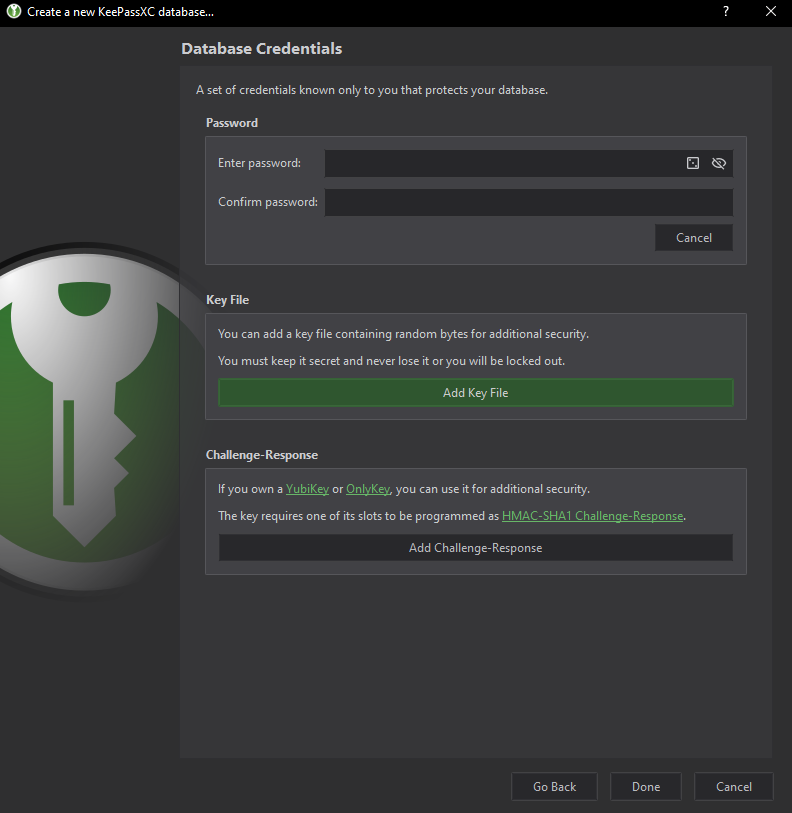Click the Add Key File button
This screenshot has width=792, height=813.
476,393
